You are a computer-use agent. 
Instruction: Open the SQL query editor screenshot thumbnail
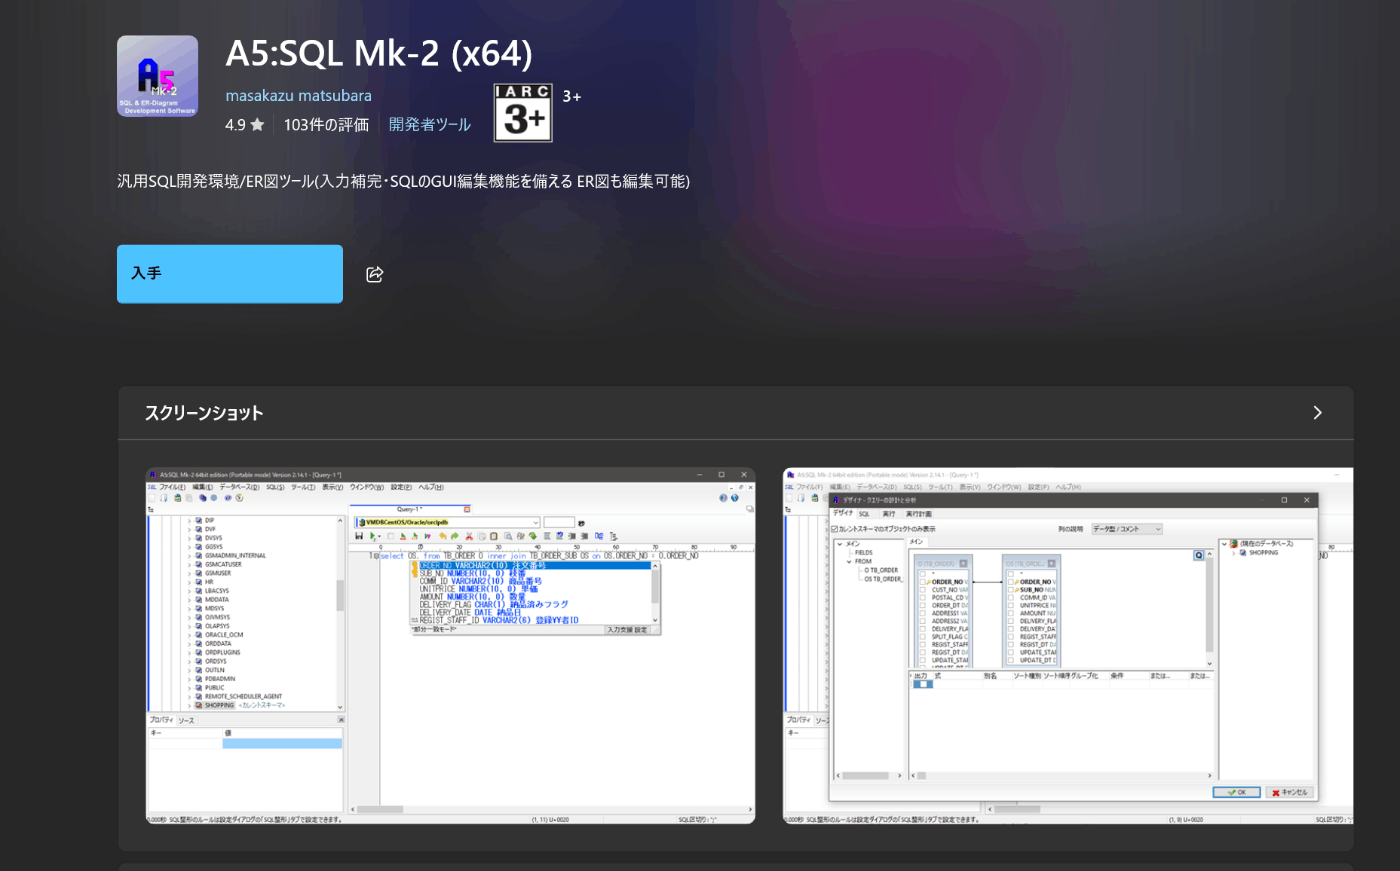[451, 646]
